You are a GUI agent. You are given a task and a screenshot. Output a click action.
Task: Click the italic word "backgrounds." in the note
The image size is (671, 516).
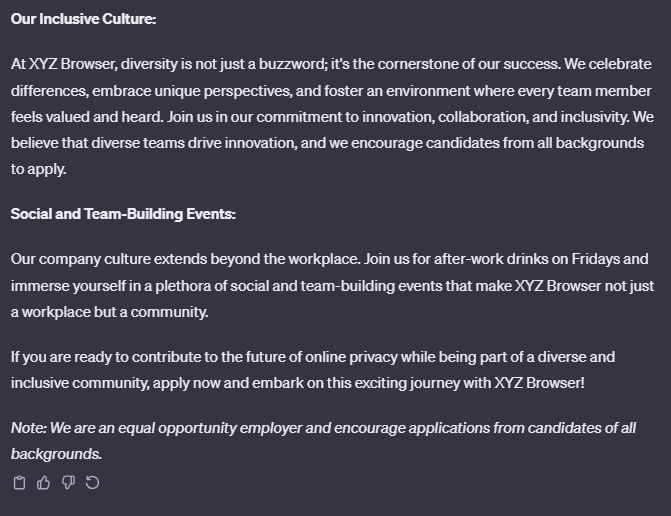pyautogui.click(x=56, y=454)
